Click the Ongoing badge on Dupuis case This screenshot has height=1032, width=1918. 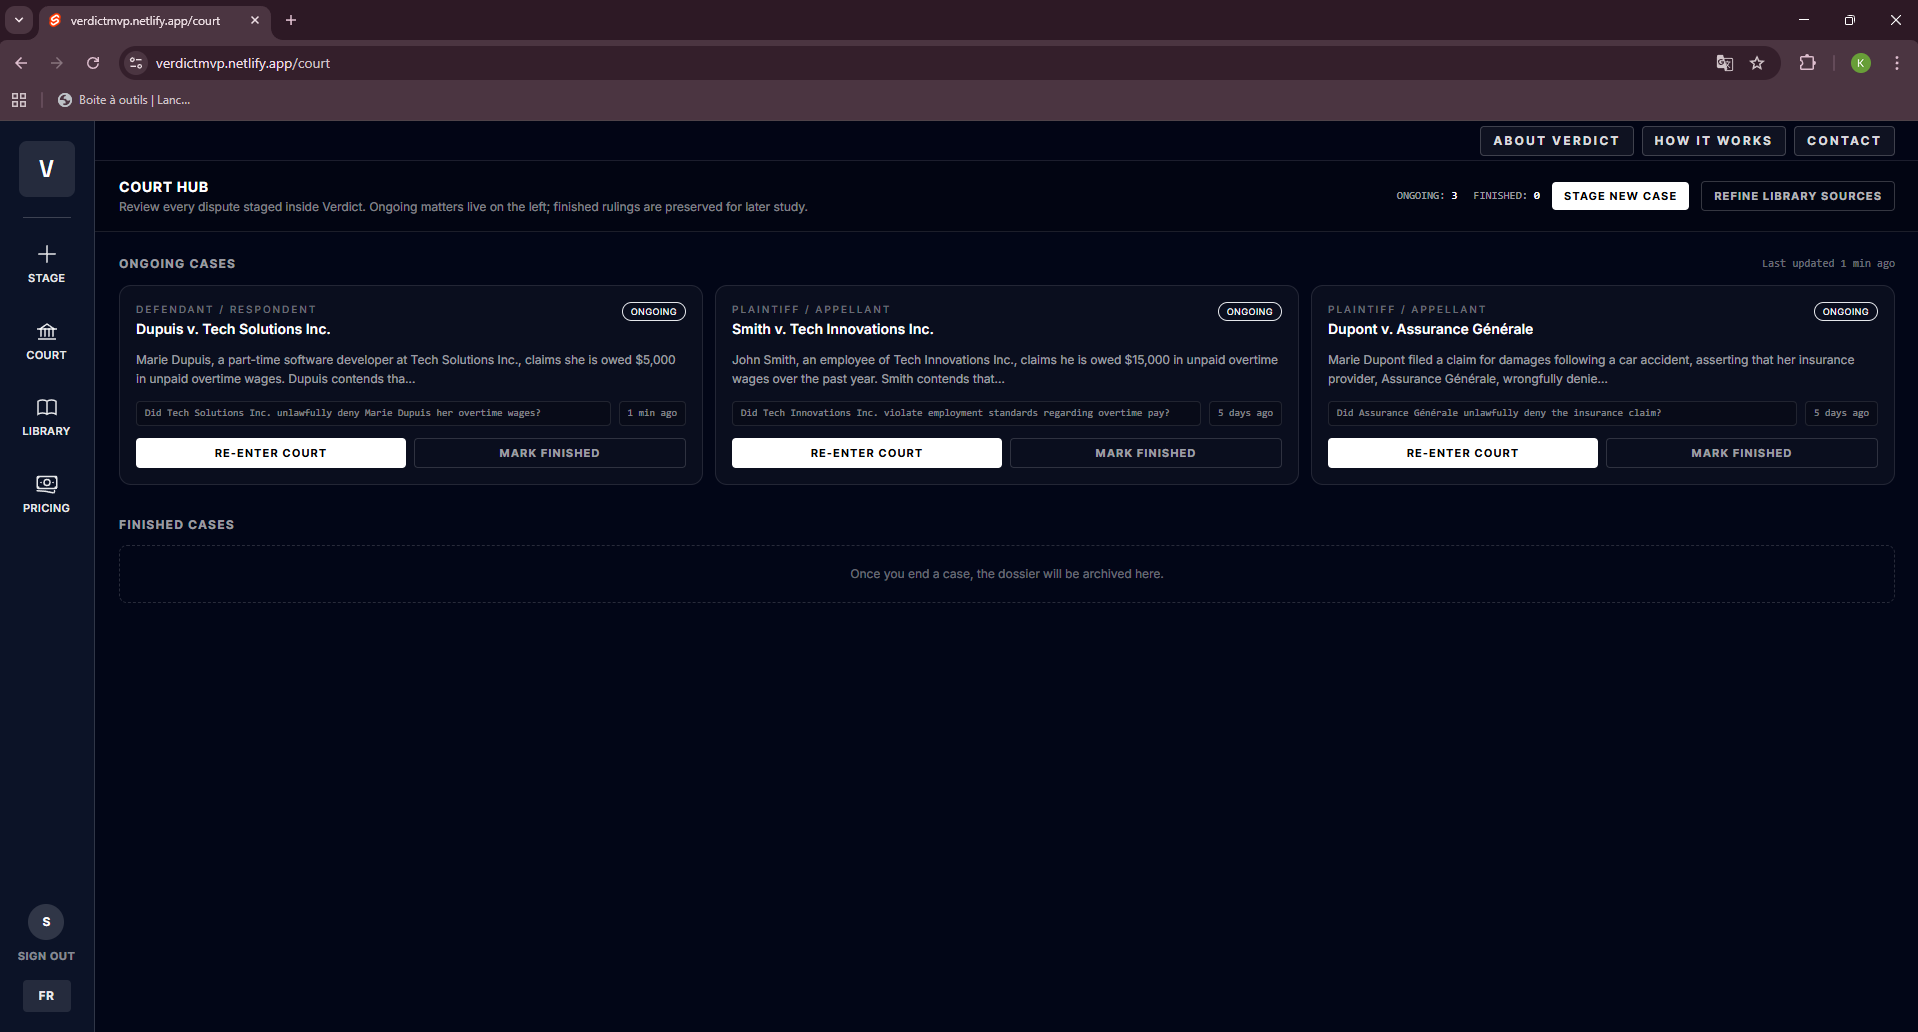(x=654, y=312)
